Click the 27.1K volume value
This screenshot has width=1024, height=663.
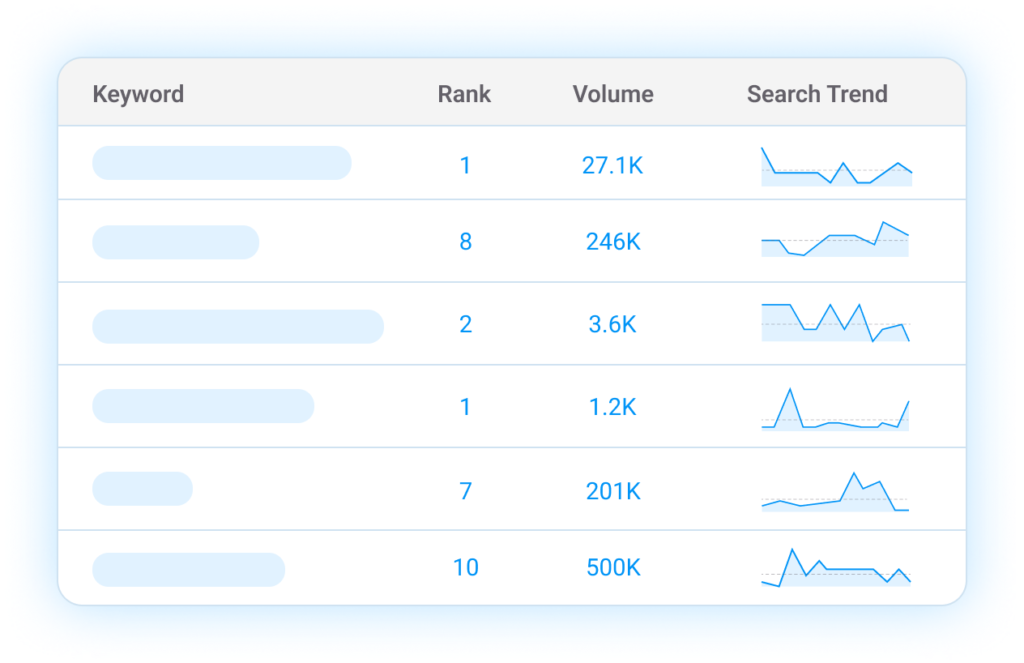pyautogui.click(x=612, y=165)
